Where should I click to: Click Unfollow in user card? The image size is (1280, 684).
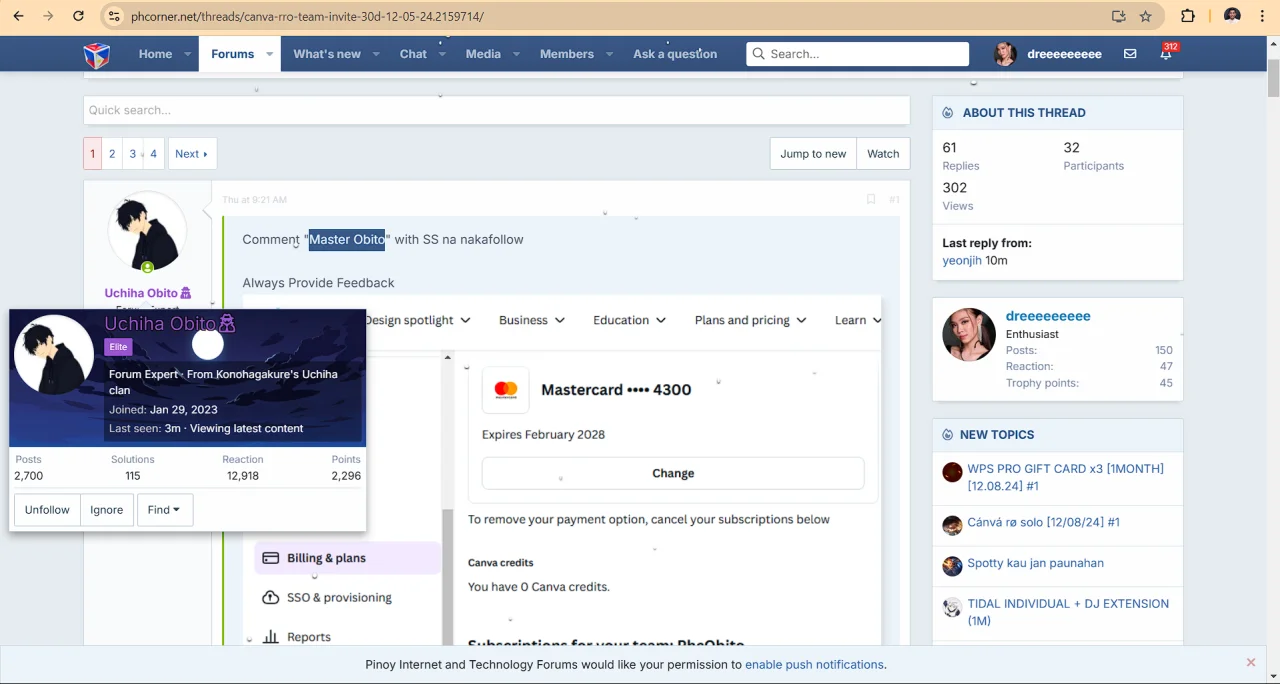(47, 510)
